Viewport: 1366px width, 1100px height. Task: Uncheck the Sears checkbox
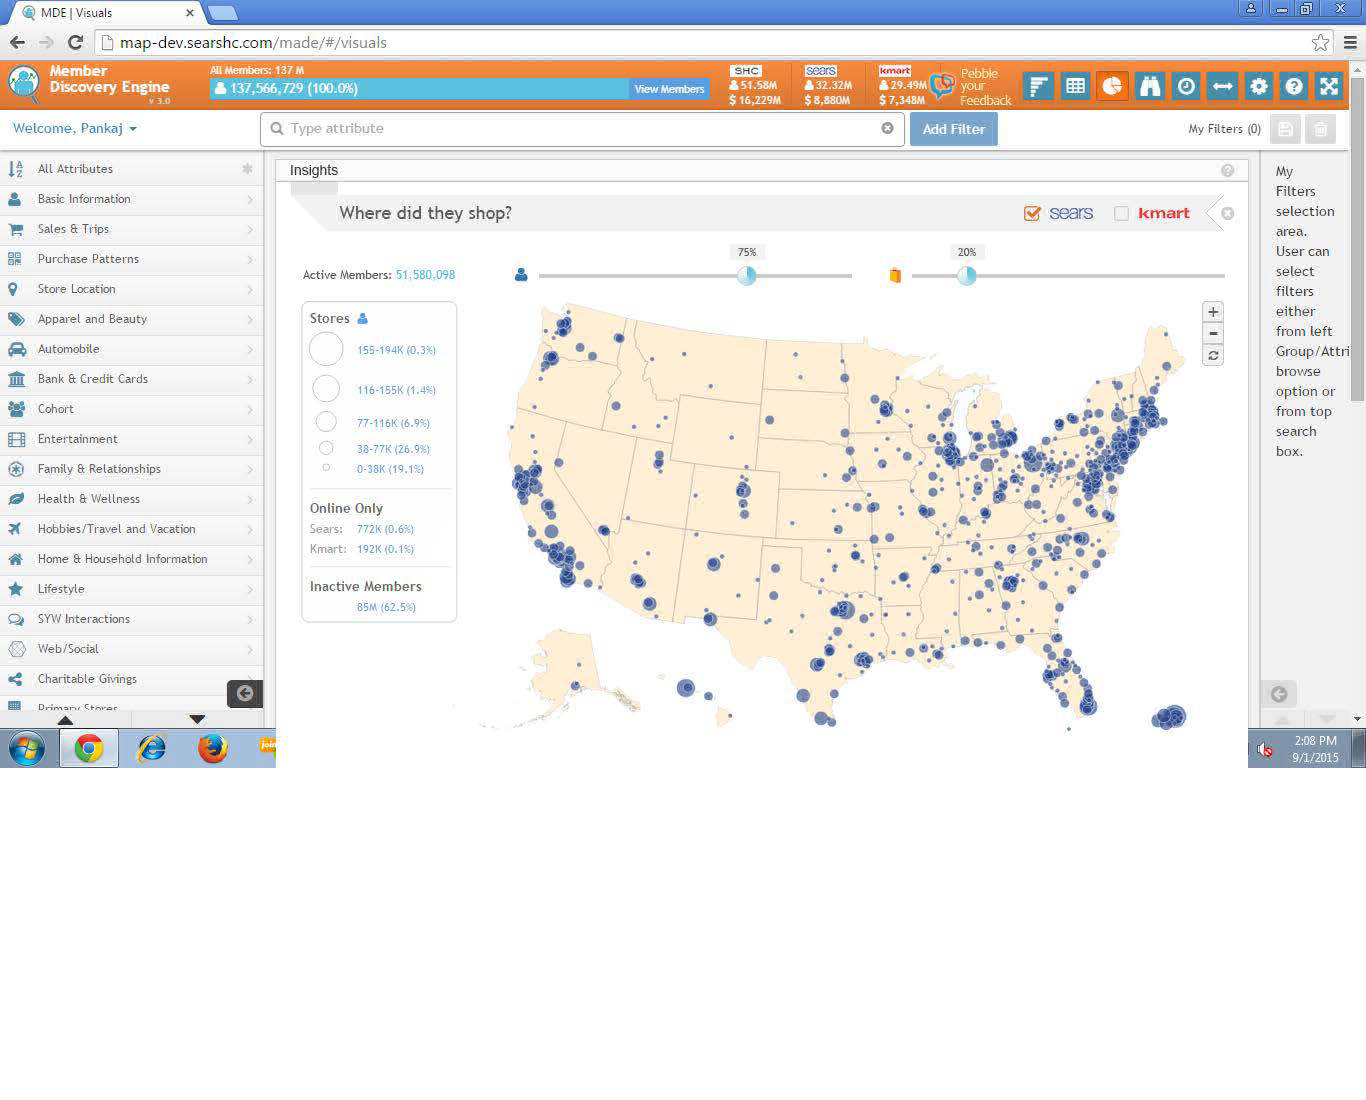pos(1033,213)
